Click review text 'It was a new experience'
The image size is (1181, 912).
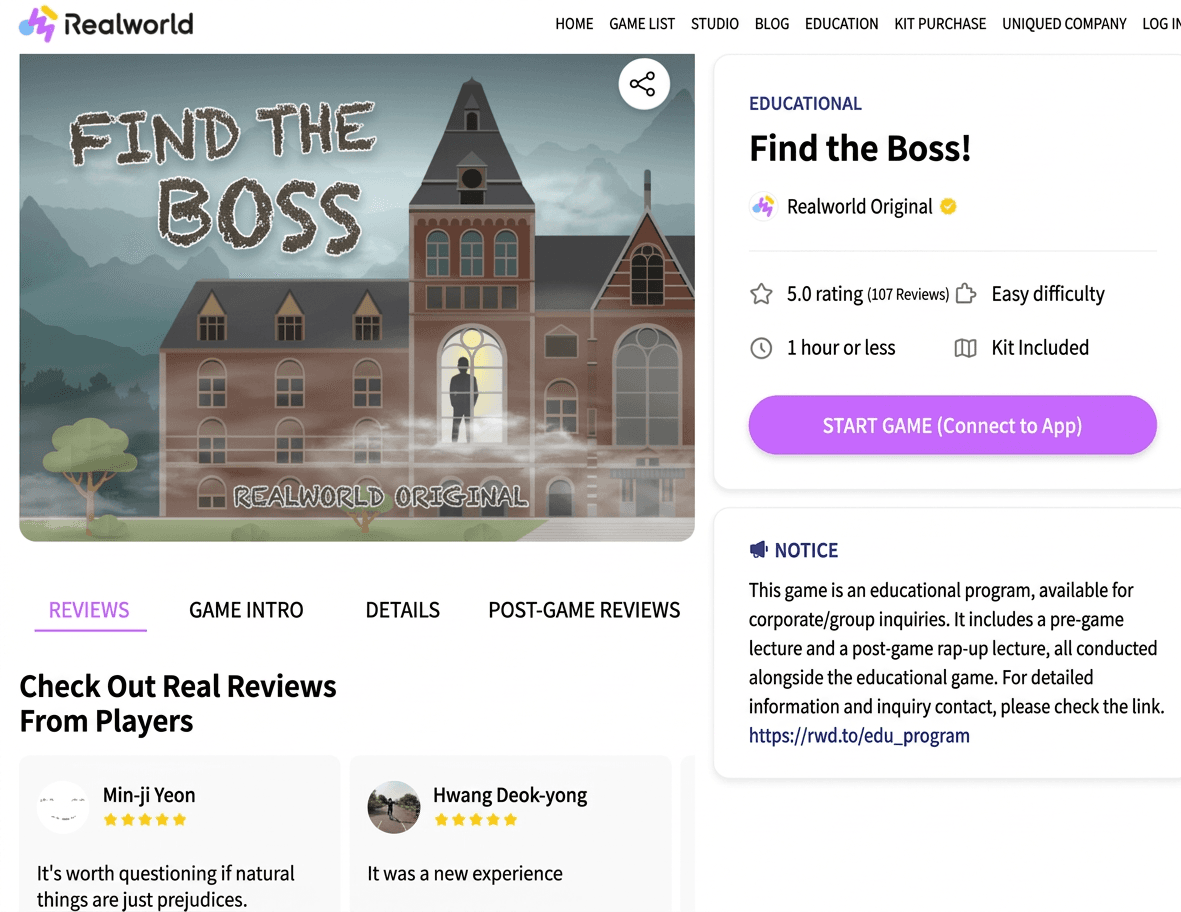point(465,874)
